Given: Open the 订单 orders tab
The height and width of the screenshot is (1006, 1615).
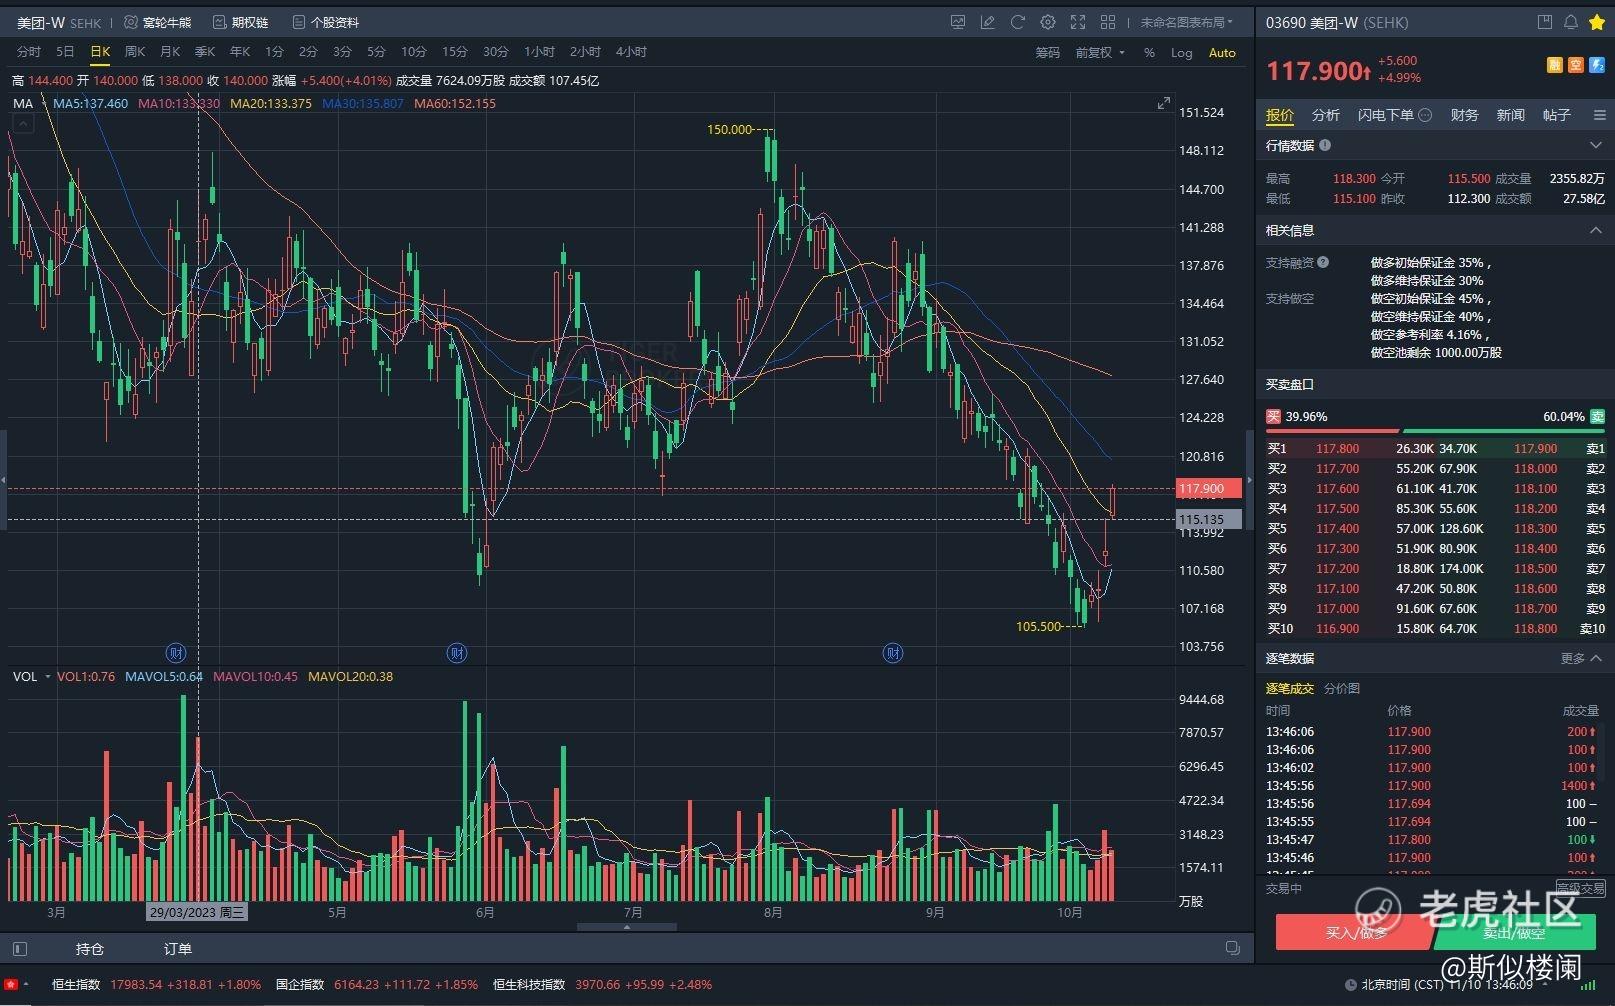Looking at the screenshot, I should pyautogui.click(x=178, y=949).
